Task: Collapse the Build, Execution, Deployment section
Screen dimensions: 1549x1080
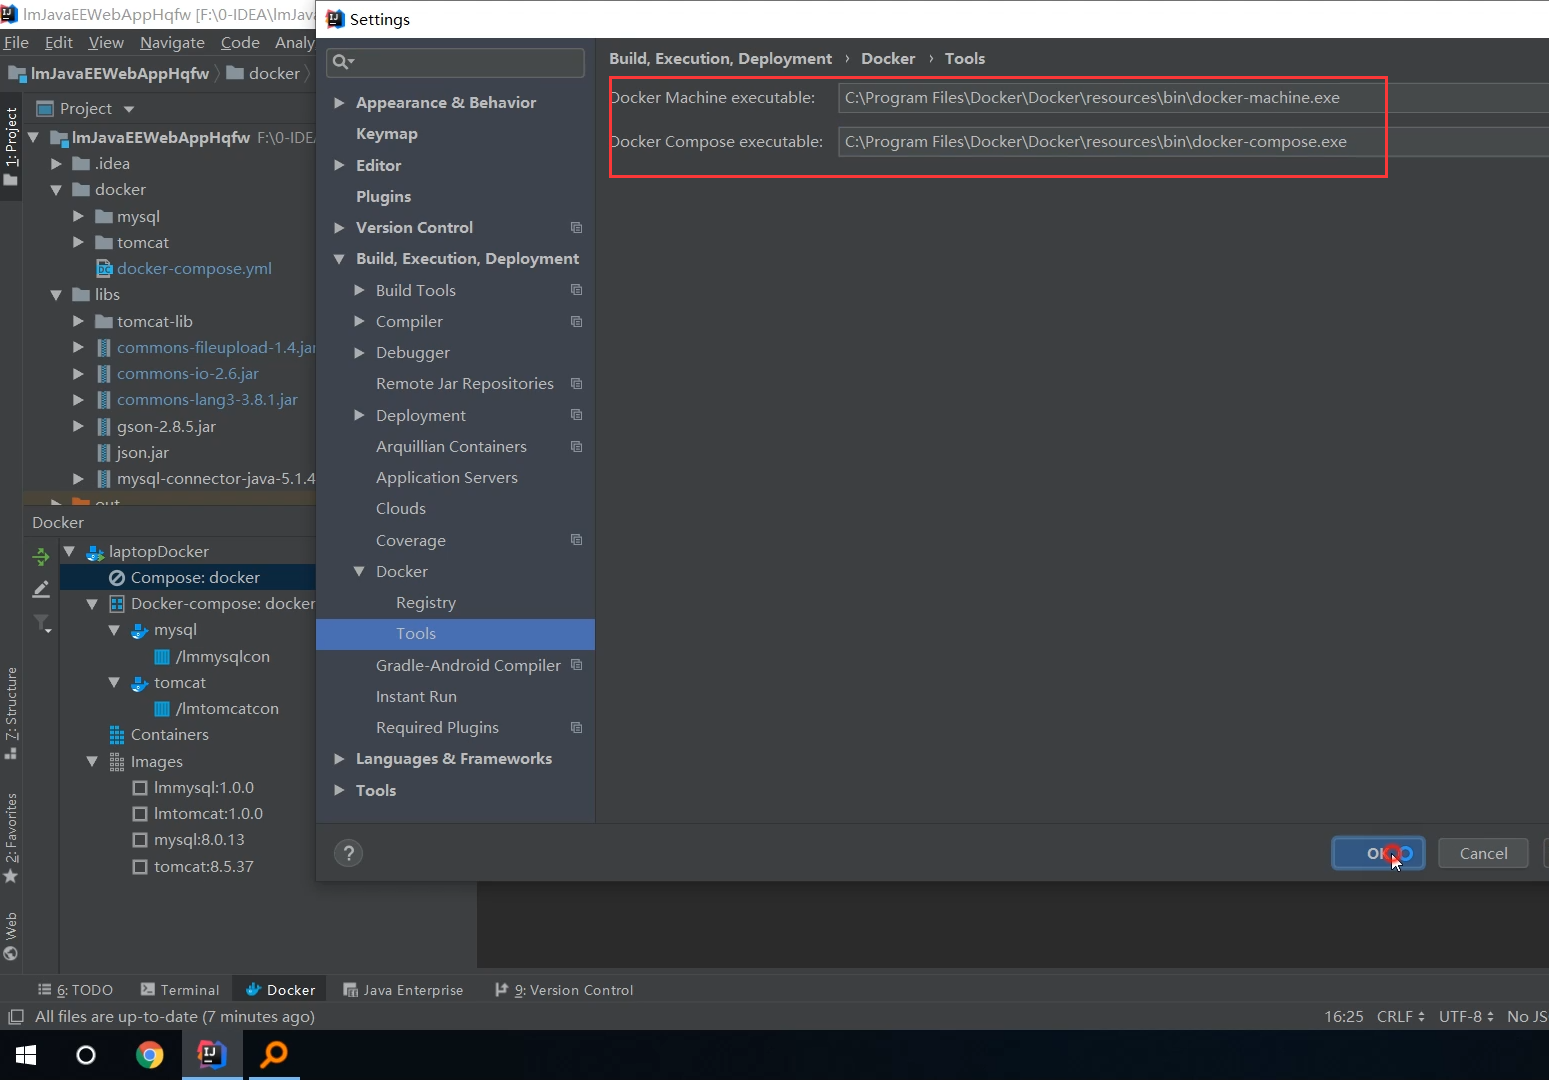Action: point(340,258)
